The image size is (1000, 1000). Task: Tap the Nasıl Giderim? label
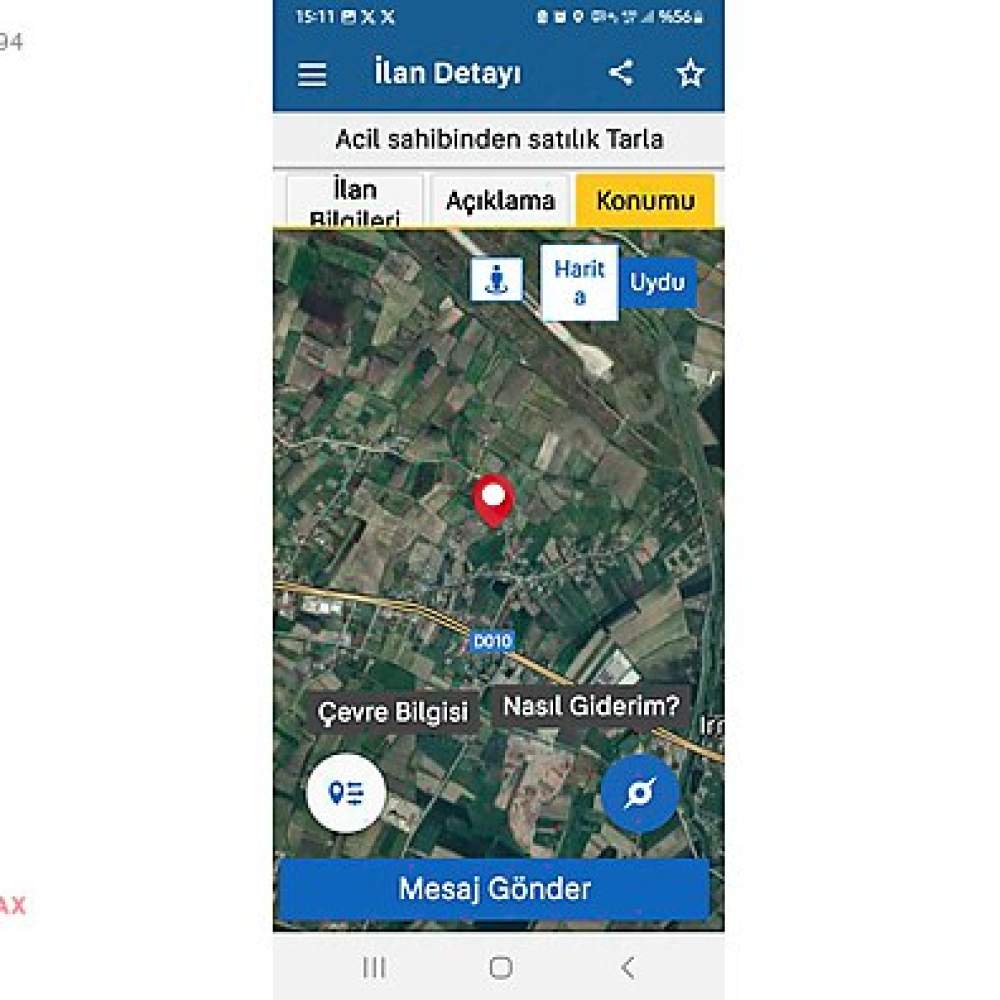[x=591, y=706]
